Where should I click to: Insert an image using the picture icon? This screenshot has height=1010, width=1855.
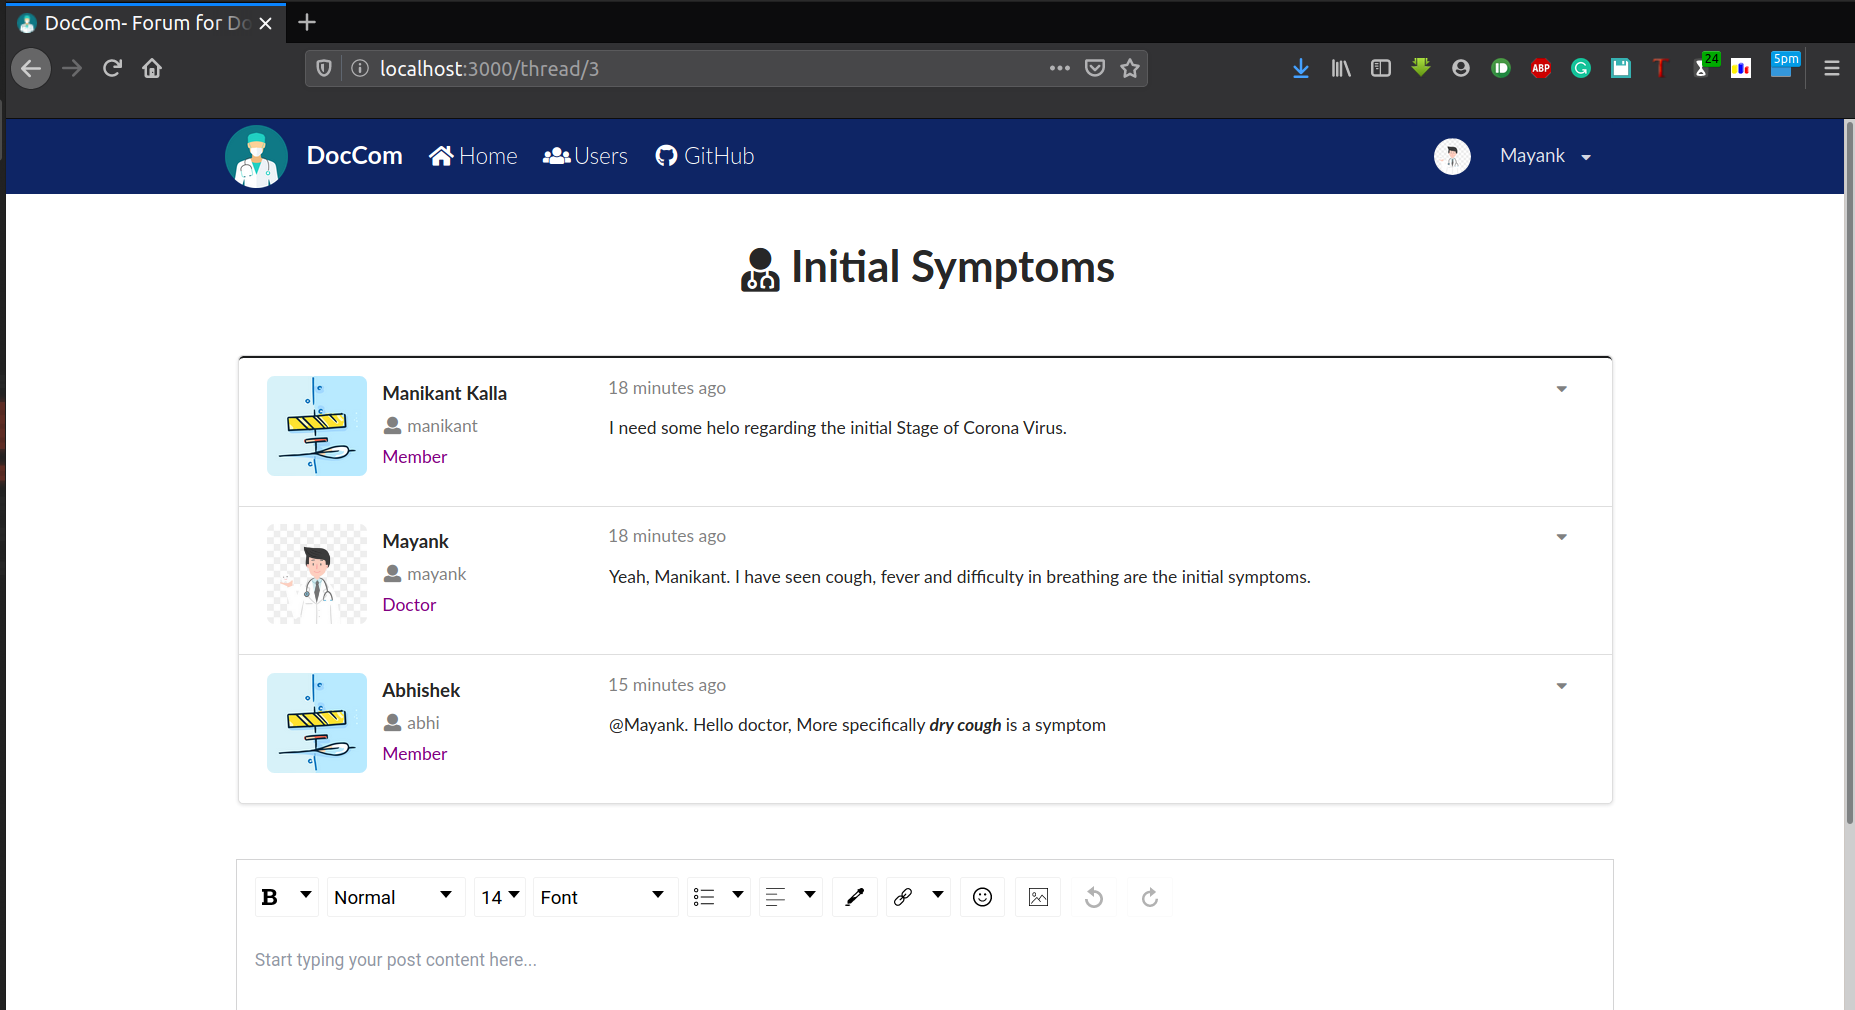(x=1038, y=897)
